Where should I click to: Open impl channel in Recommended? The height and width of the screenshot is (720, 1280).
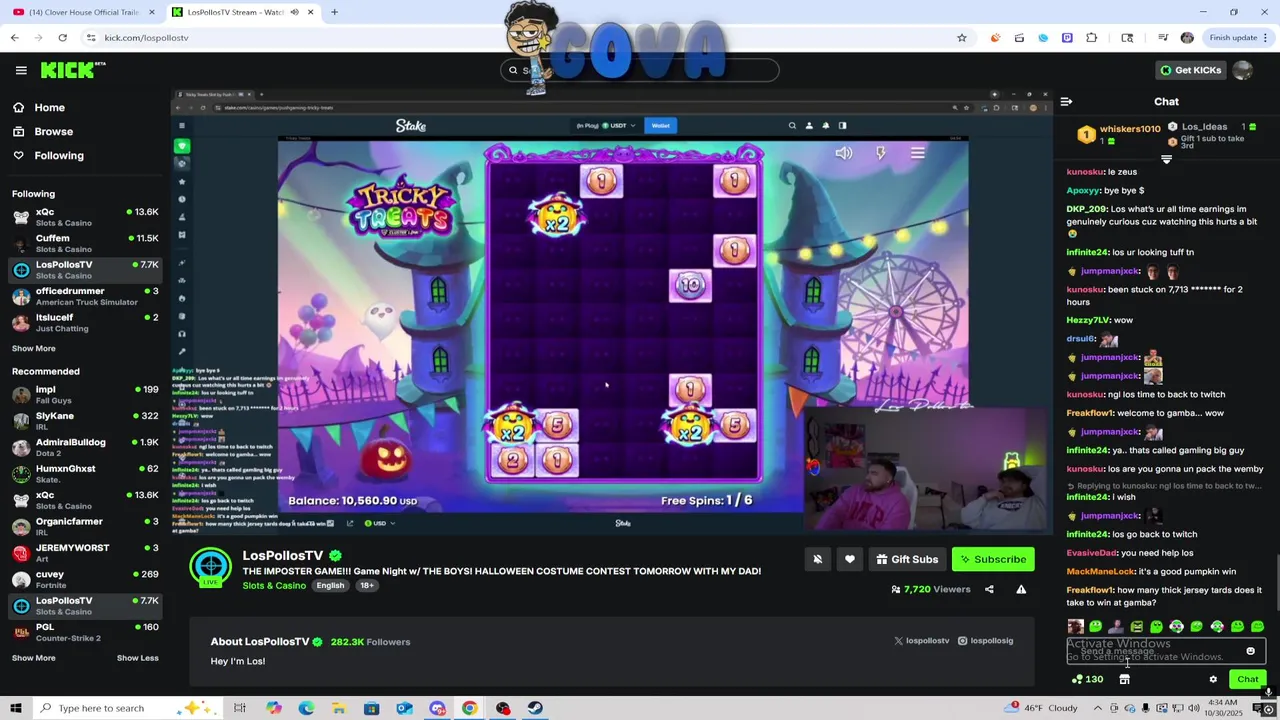click(x=85, y=394)
